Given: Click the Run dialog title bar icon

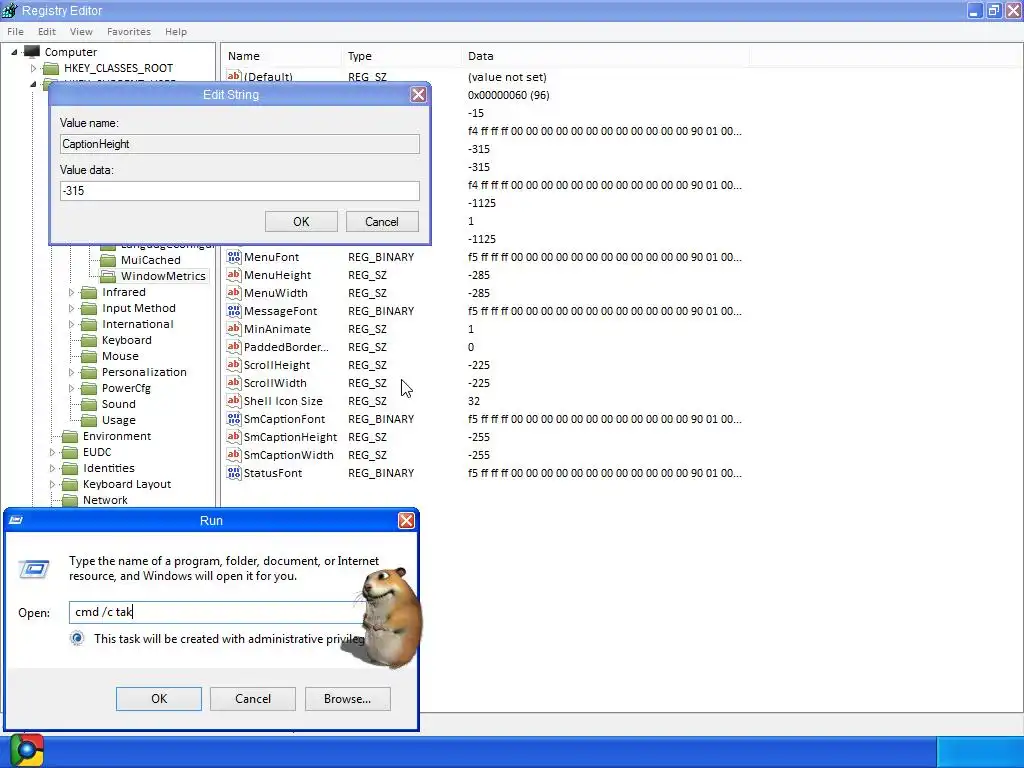Looking at the screenshot, I should (16, 520).
